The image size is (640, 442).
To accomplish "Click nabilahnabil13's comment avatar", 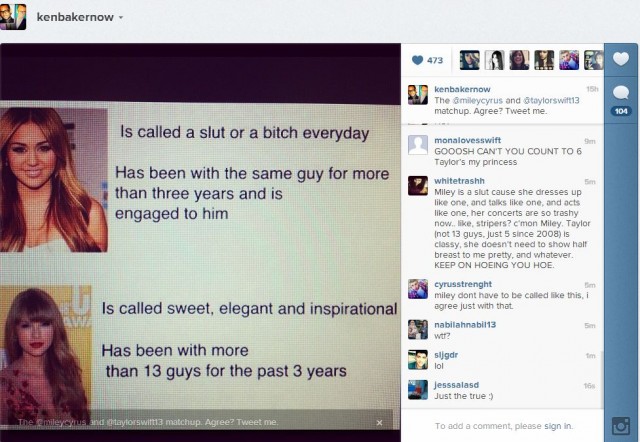I will point(417,328).
